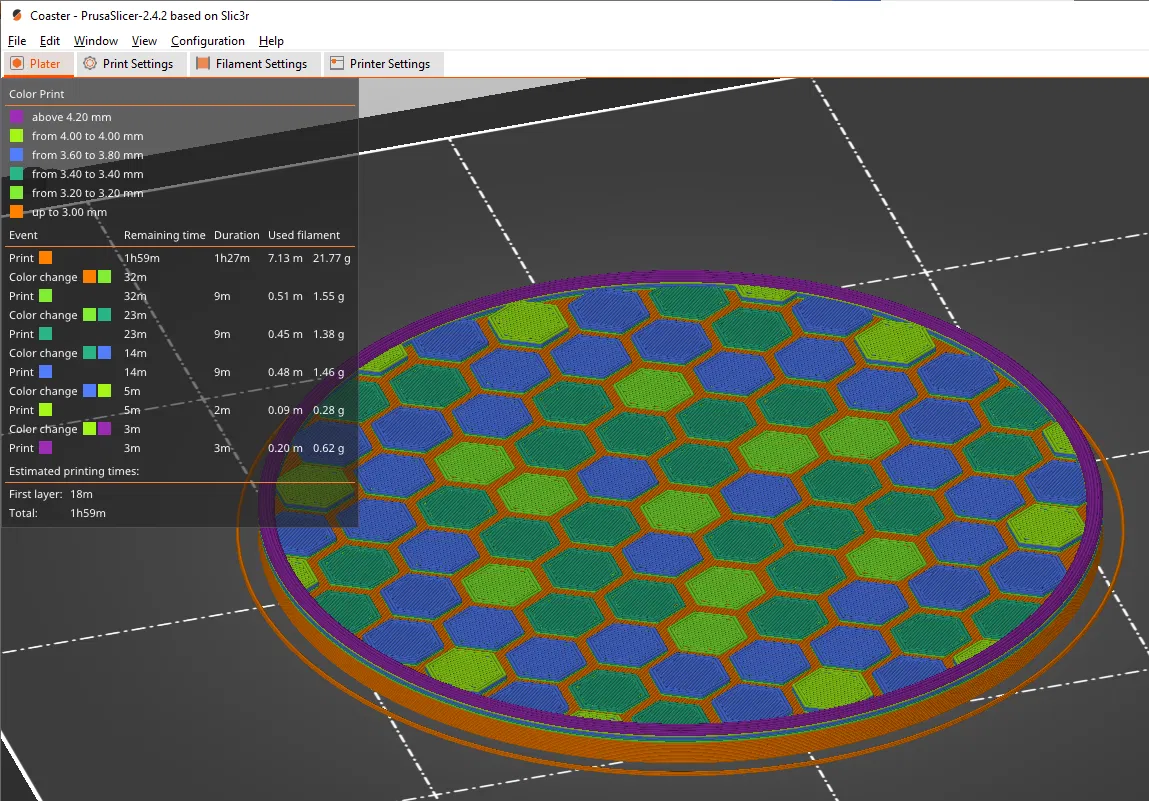Click the teal swatch for 3.40 mm
This screenshot has width=1149, height=801.
(16, 174)
